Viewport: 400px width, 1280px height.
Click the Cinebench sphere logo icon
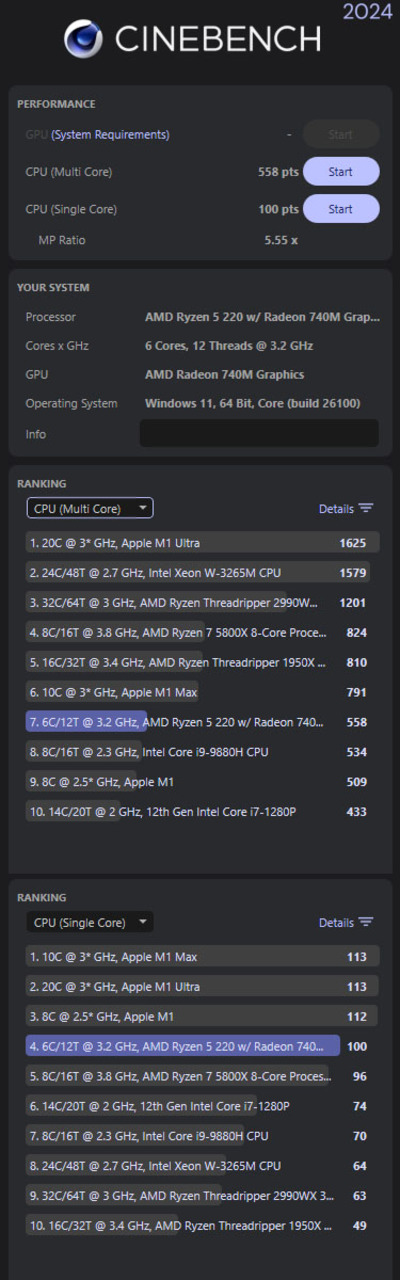(x=84, y=39)
